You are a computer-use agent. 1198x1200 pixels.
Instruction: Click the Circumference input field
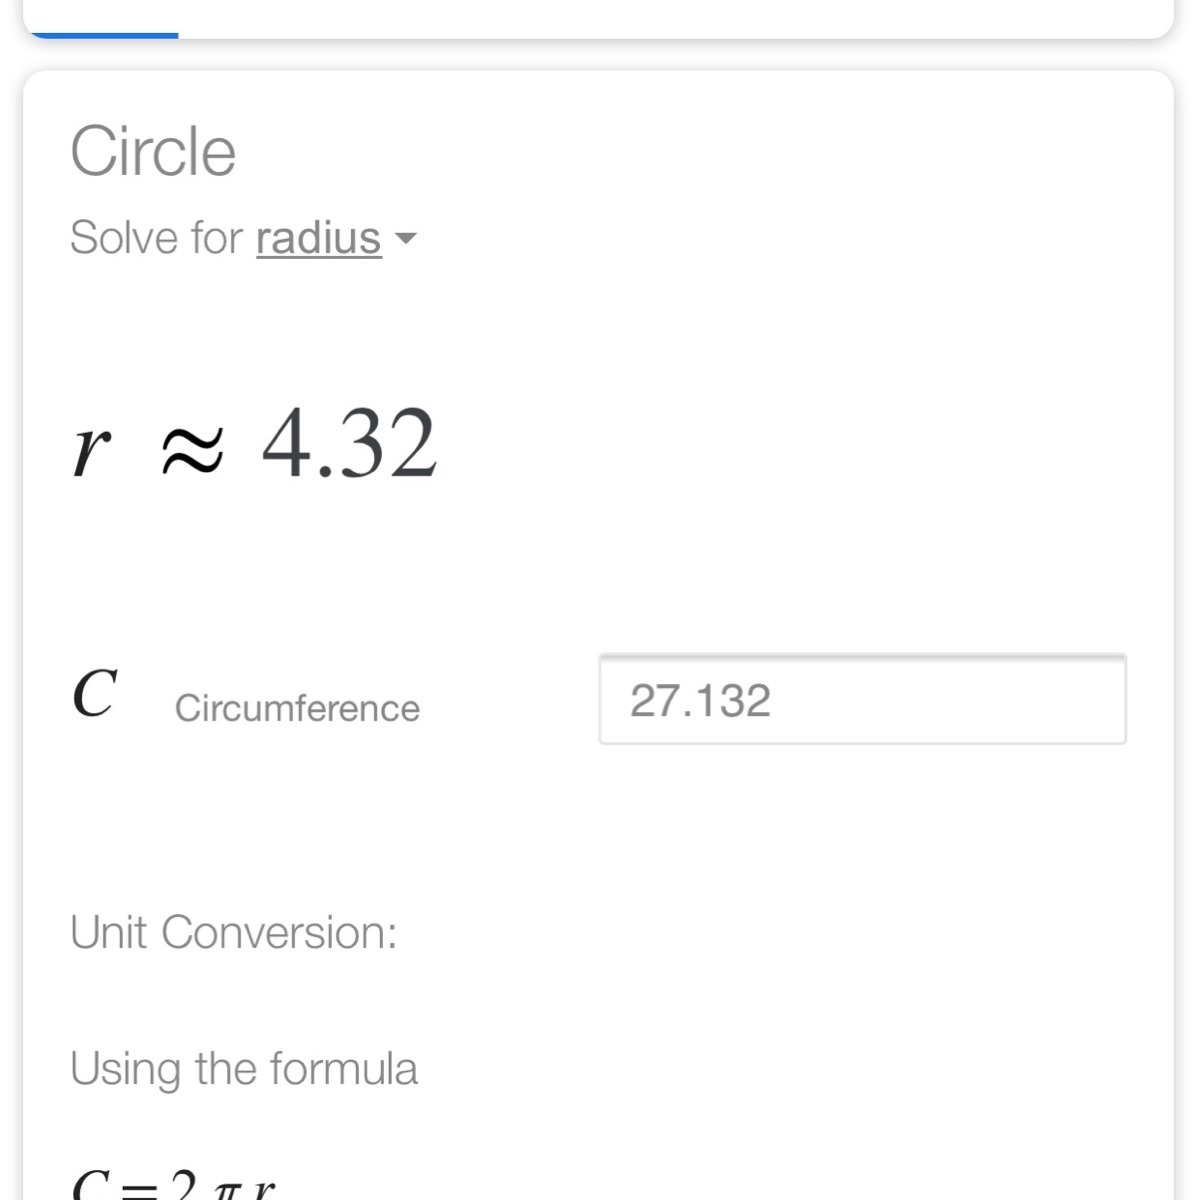click(862, 700)
